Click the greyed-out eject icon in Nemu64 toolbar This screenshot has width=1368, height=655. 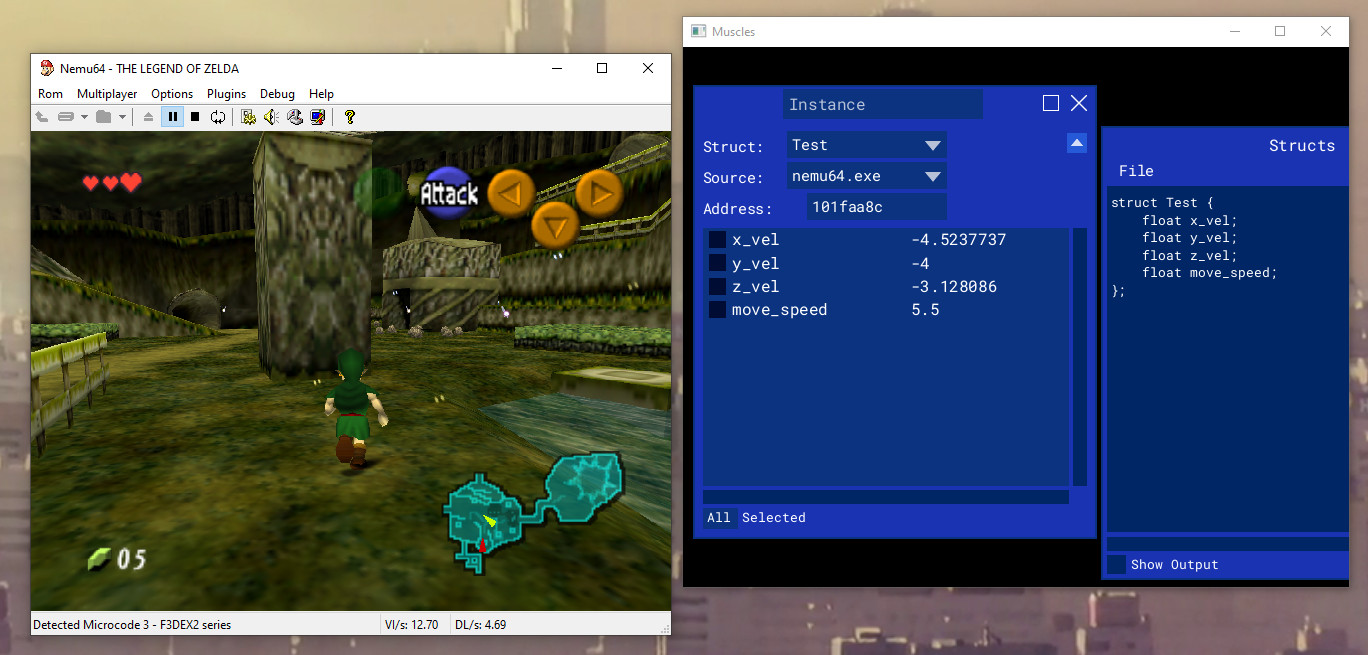click(x=149, y=117)
